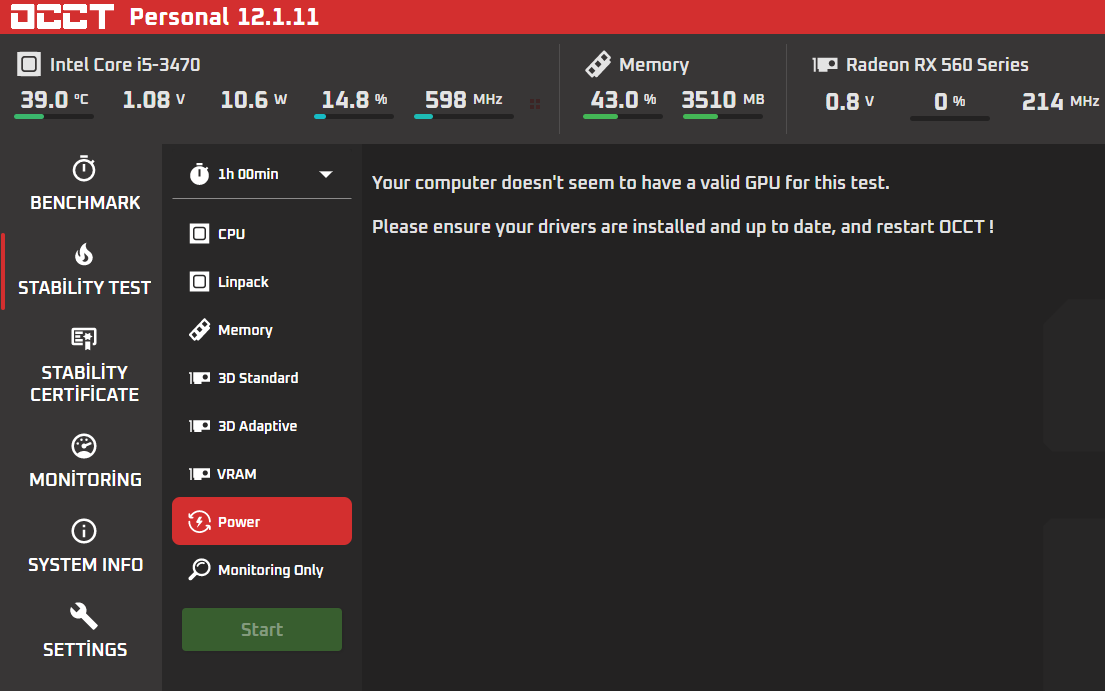Click the 3D Standard GPU icon
Screen dimensions: 1105x691
pos(199,378)
